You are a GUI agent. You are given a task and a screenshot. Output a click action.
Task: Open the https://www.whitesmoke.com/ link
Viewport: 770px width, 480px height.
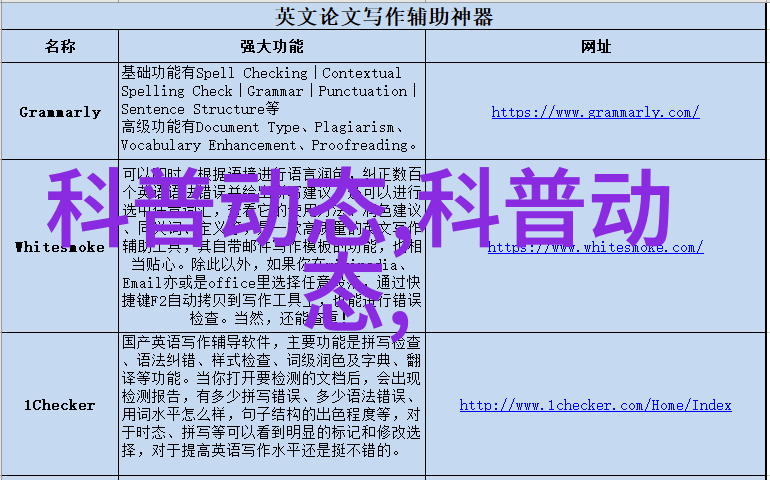[595, 247]
